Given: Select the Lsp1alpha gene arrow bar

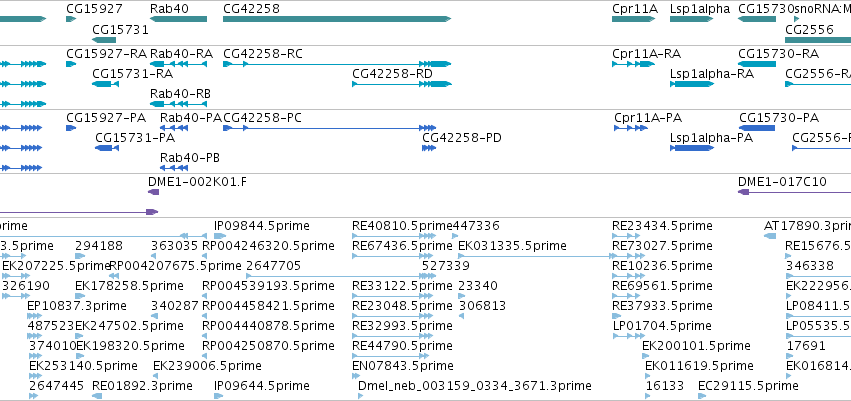Looking at the screenshot, I should coord(691,19).
